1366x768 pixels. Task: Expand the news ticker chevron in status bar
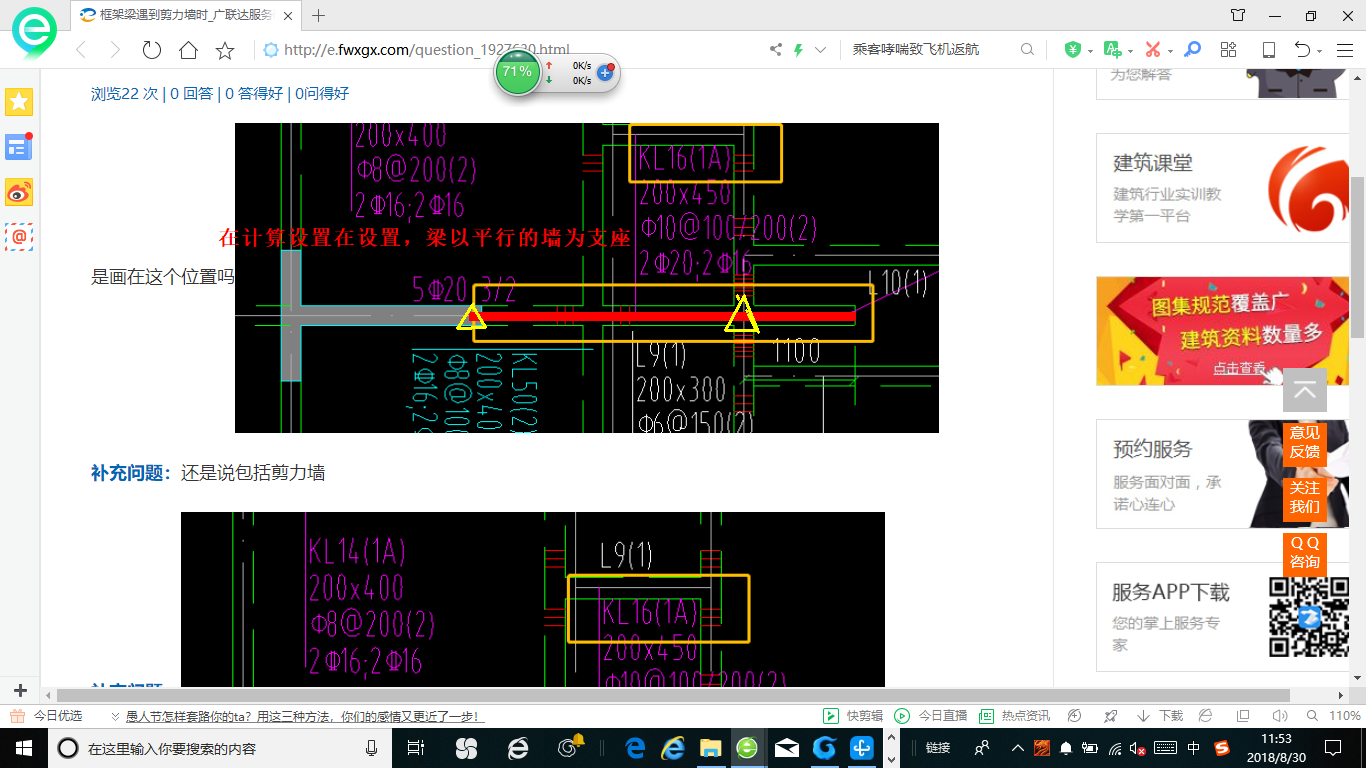[114, 716]
